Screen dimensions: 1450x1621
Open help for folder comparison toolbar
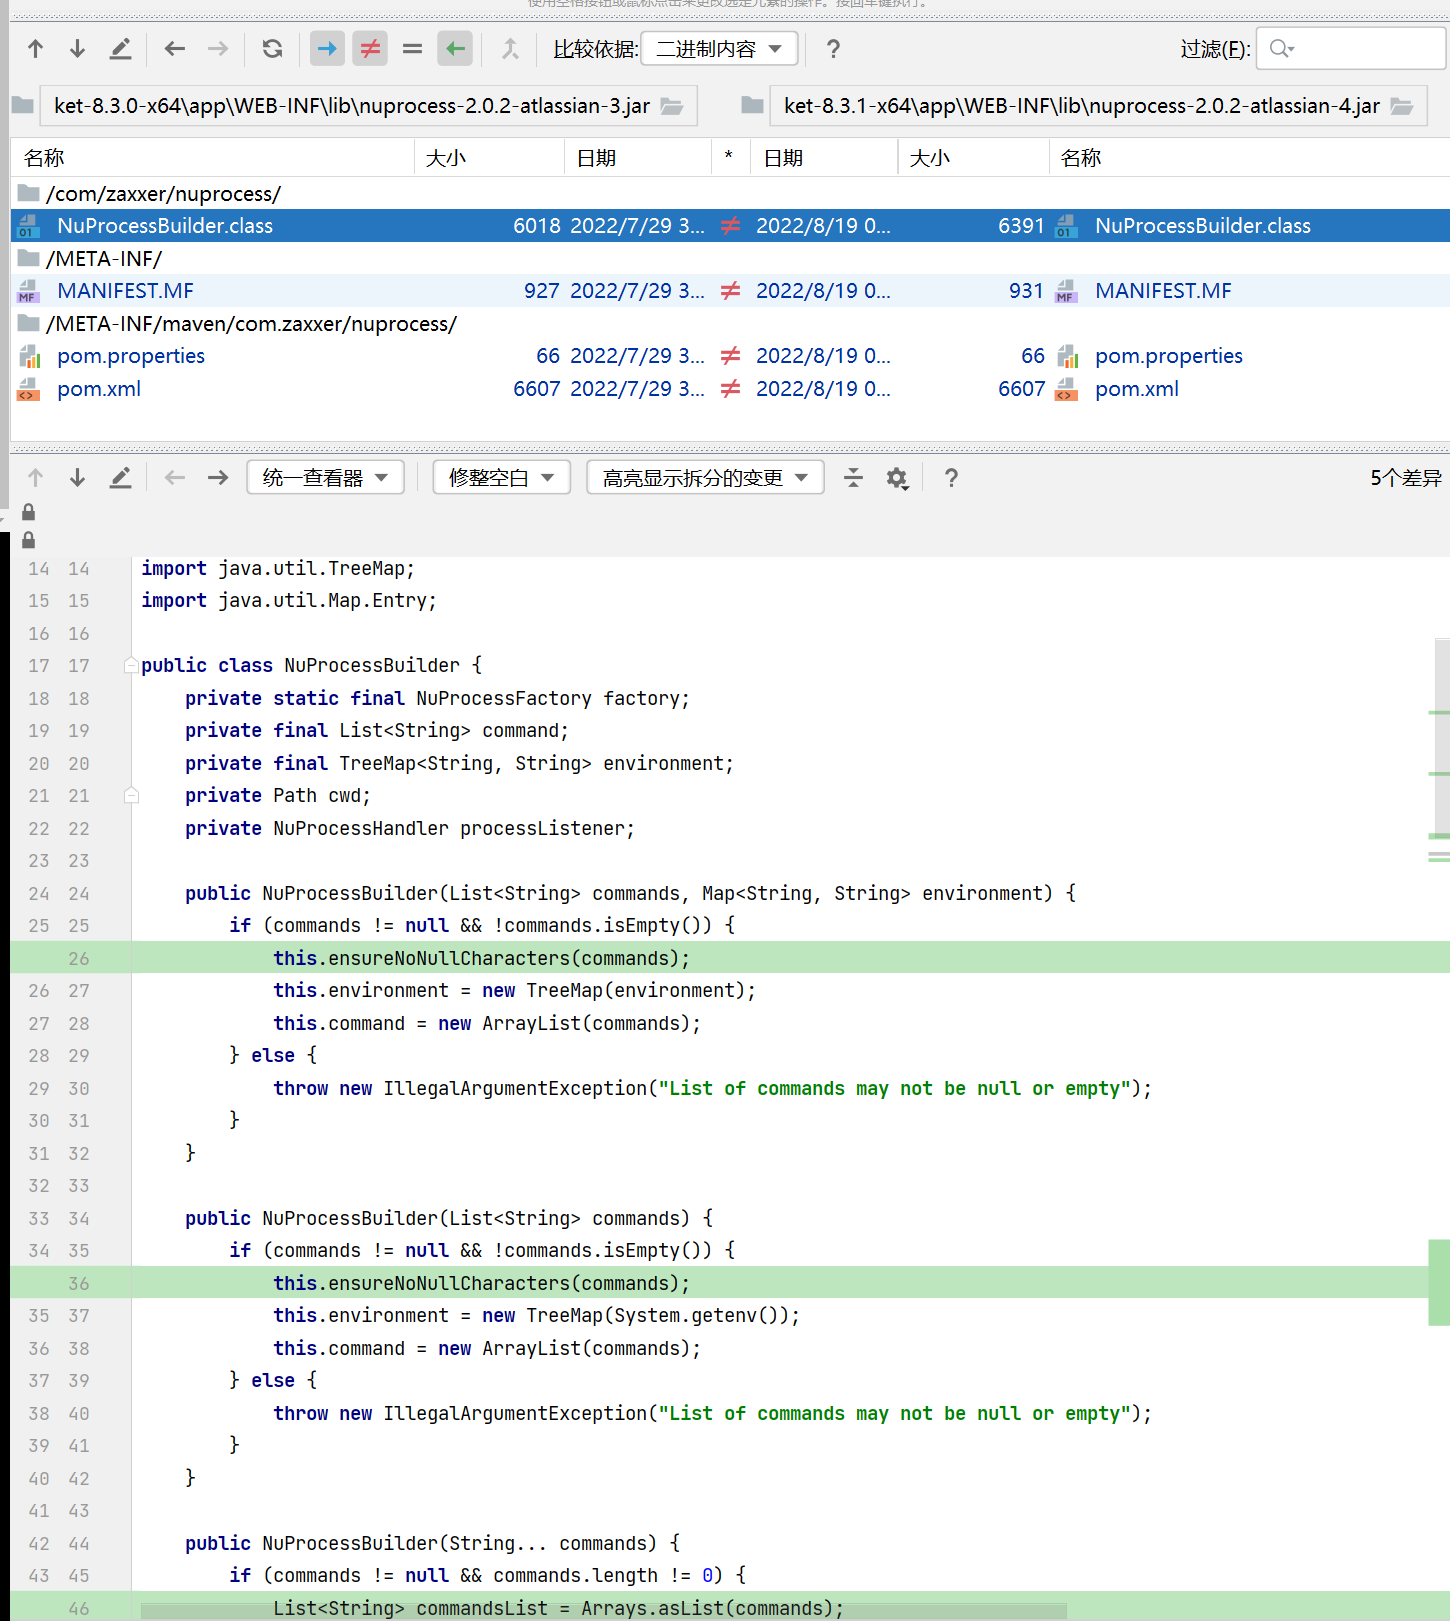click(833, 49)
